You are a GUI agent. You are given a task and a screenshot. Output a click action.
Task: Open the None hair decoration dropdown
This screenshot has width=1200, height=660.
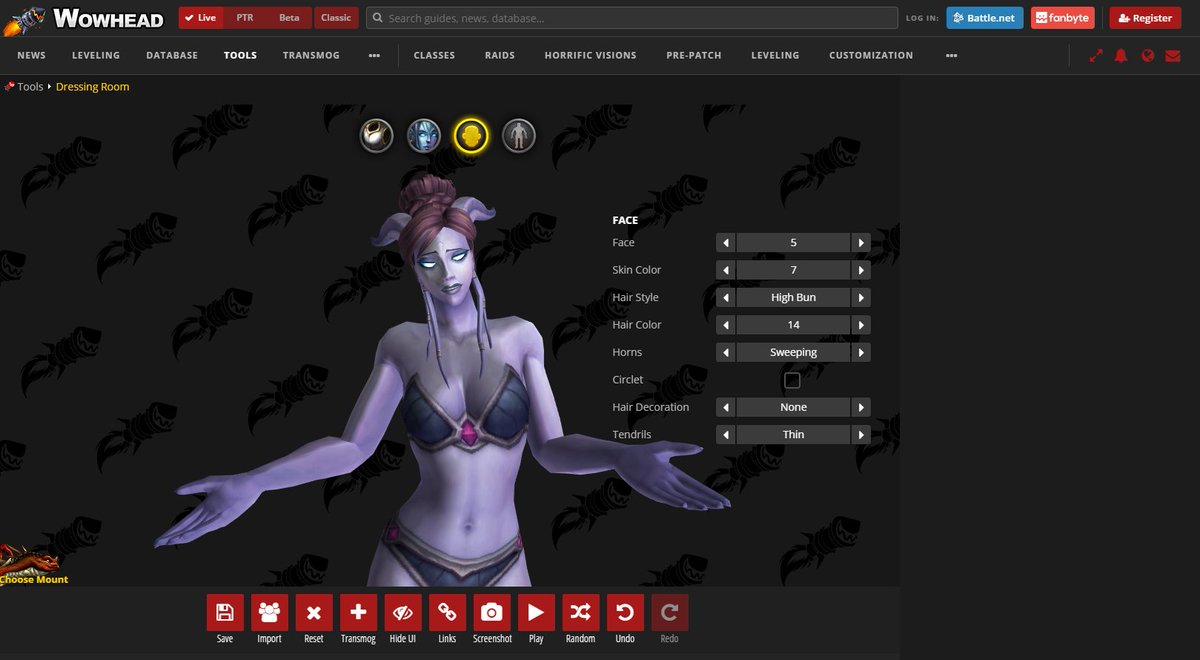click(x=793, y=407)
